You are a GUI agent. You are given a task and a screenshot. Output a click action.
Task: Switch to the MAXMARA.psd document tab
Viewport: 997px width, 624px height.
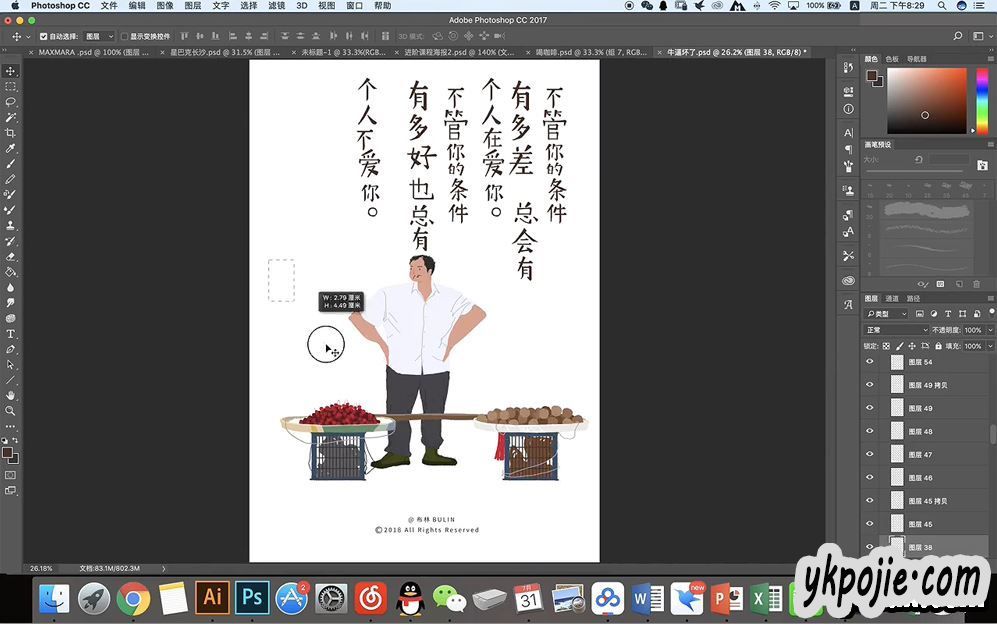tap(76, 52)
